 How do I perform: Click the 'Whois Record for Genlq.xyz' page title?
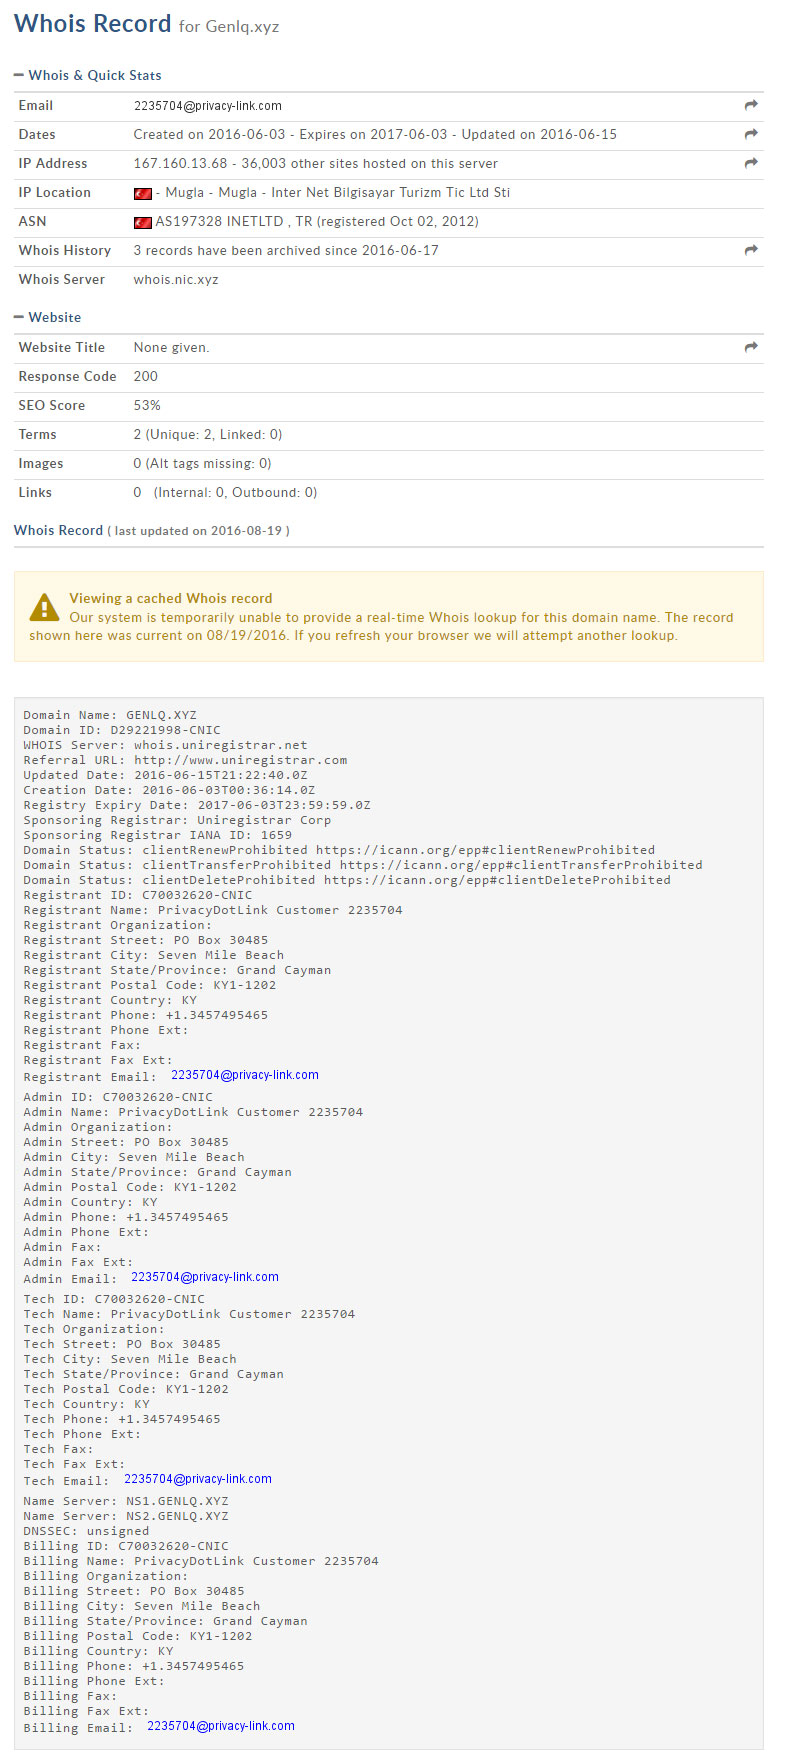[147, 24]
